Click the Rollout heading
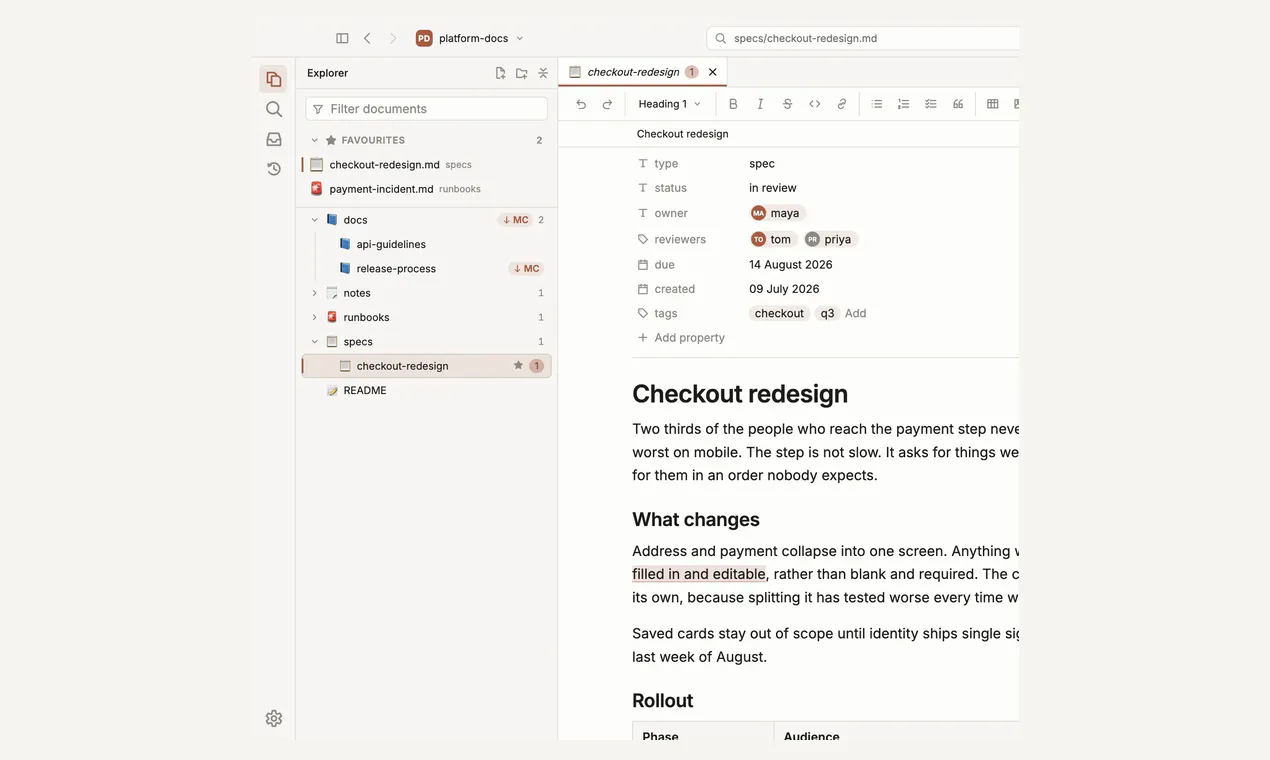The height and width of the screenshot is (760, 1270). [663, 700]
